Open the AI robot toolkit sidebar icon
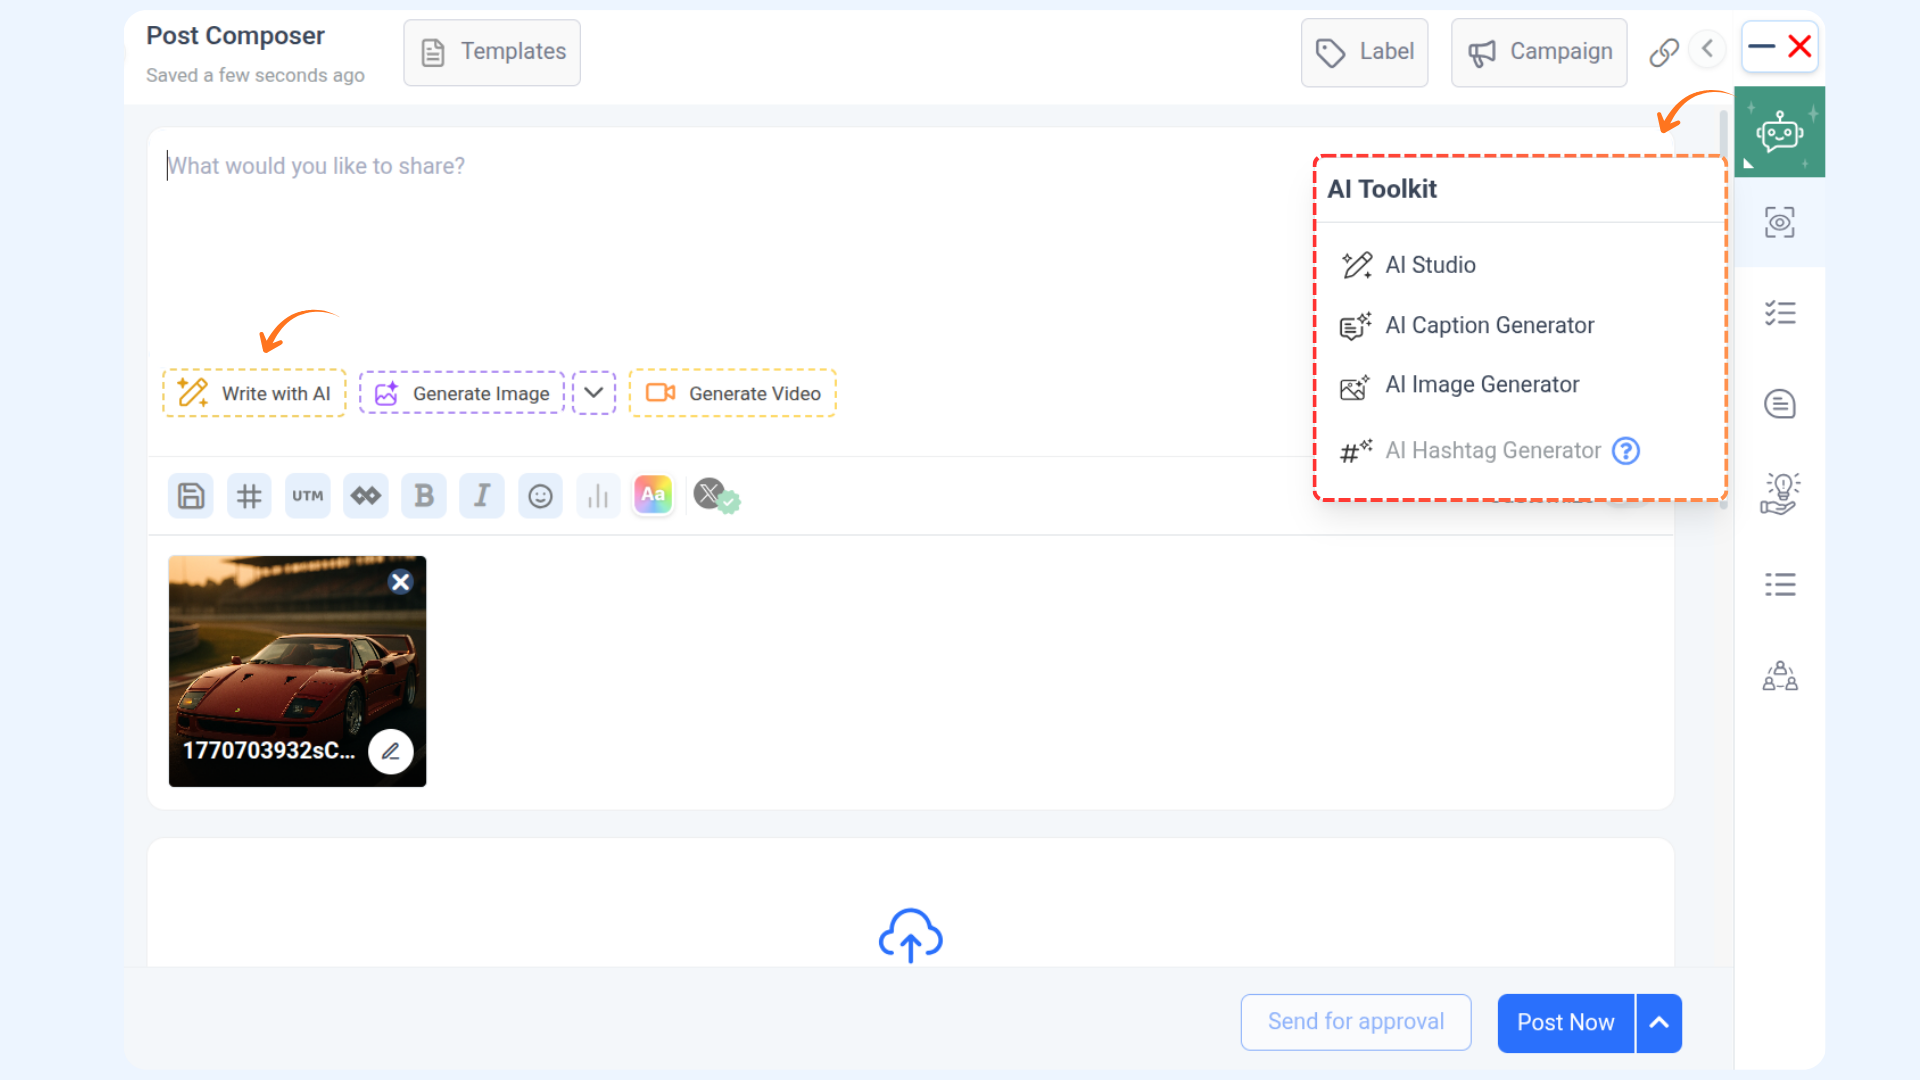Viewport: 1920px width, 1080px height. 1779,132
